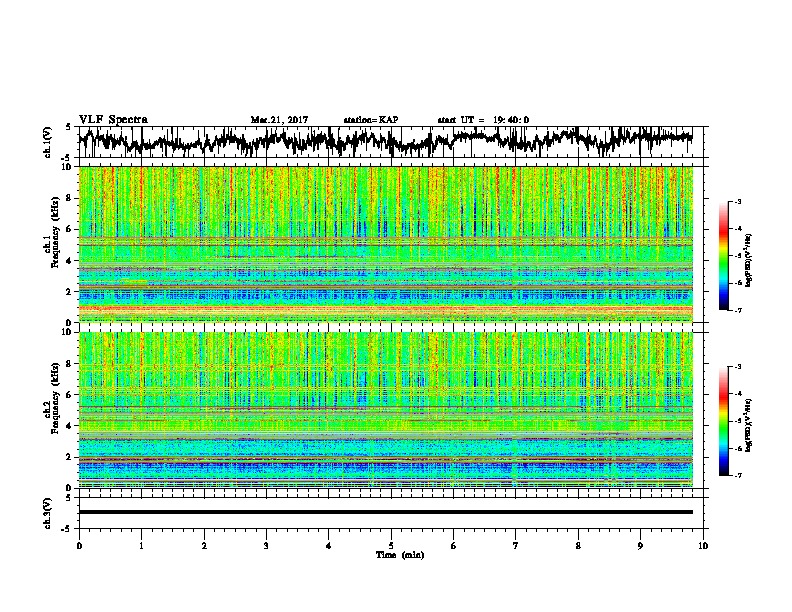Click the ch.2 spectrogram panel
This screenshot has height=612, width=792.
coord(385,410)
